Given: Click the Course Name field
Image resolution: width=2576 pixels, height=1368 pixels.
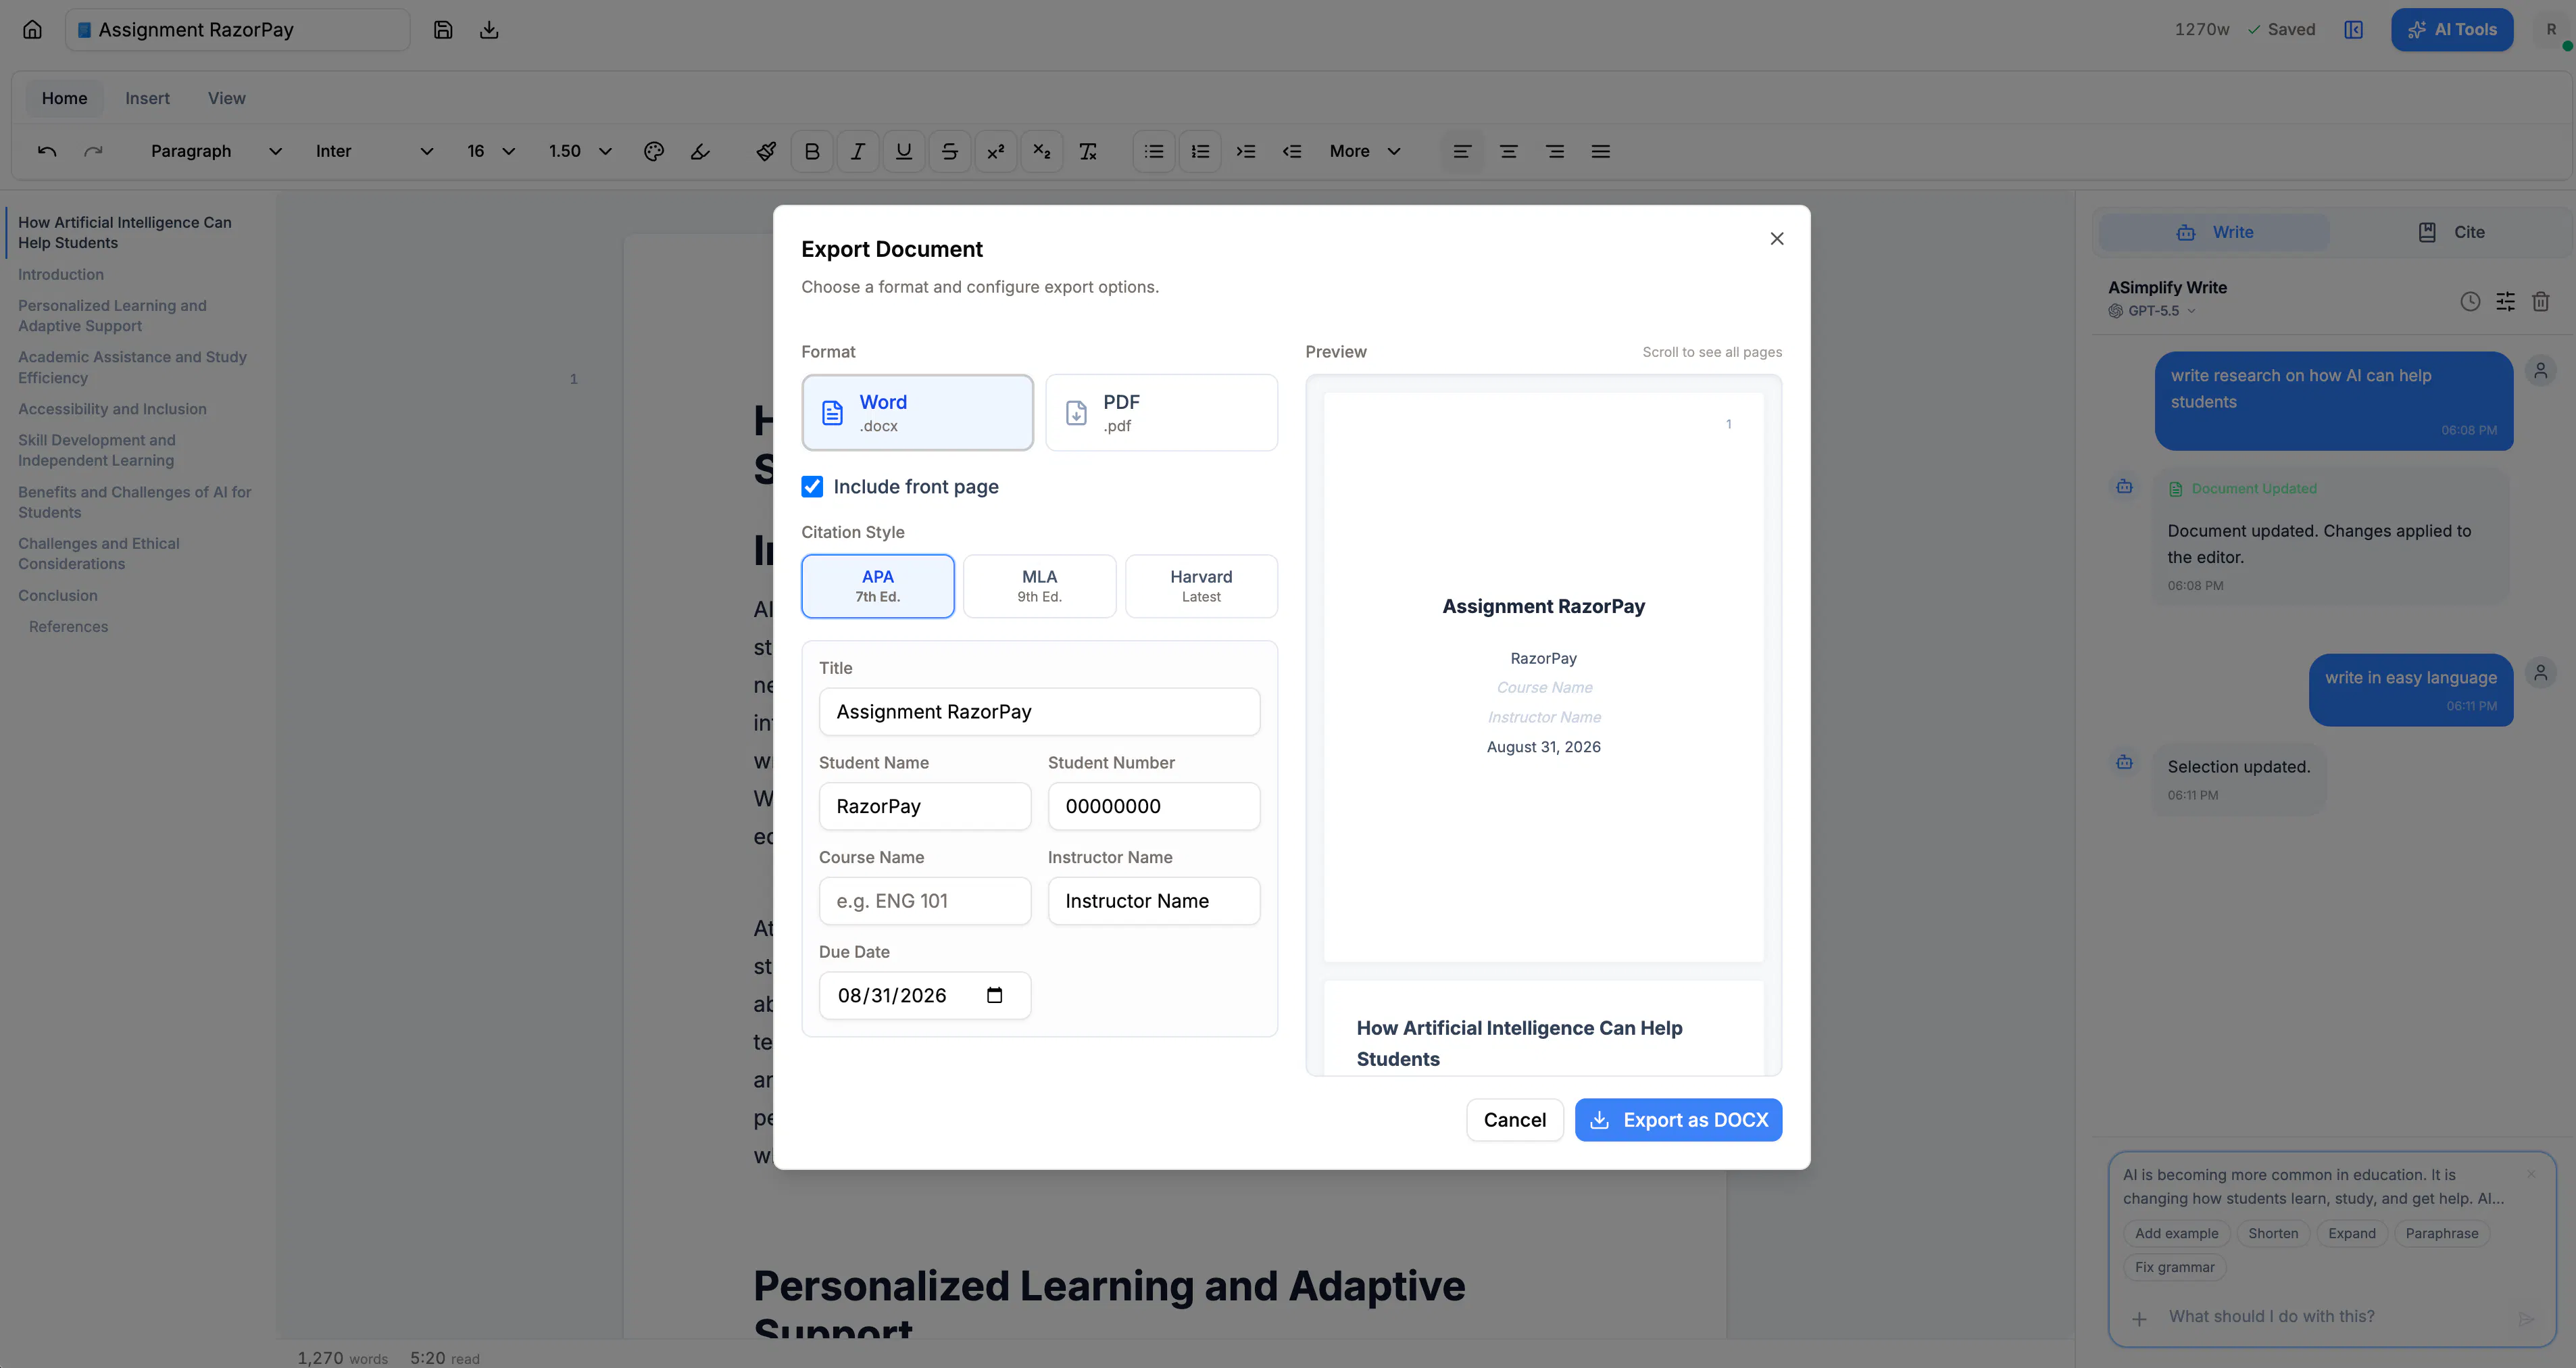Looking at the screenshot, I should pos(924,901).
